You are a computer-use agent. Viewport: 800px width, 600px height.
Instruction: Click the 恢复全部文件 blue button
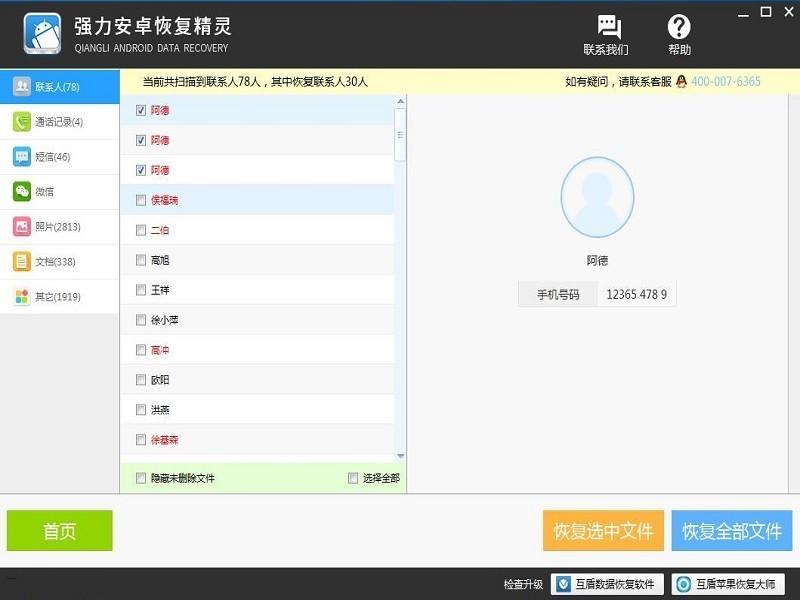click(732, 531)
